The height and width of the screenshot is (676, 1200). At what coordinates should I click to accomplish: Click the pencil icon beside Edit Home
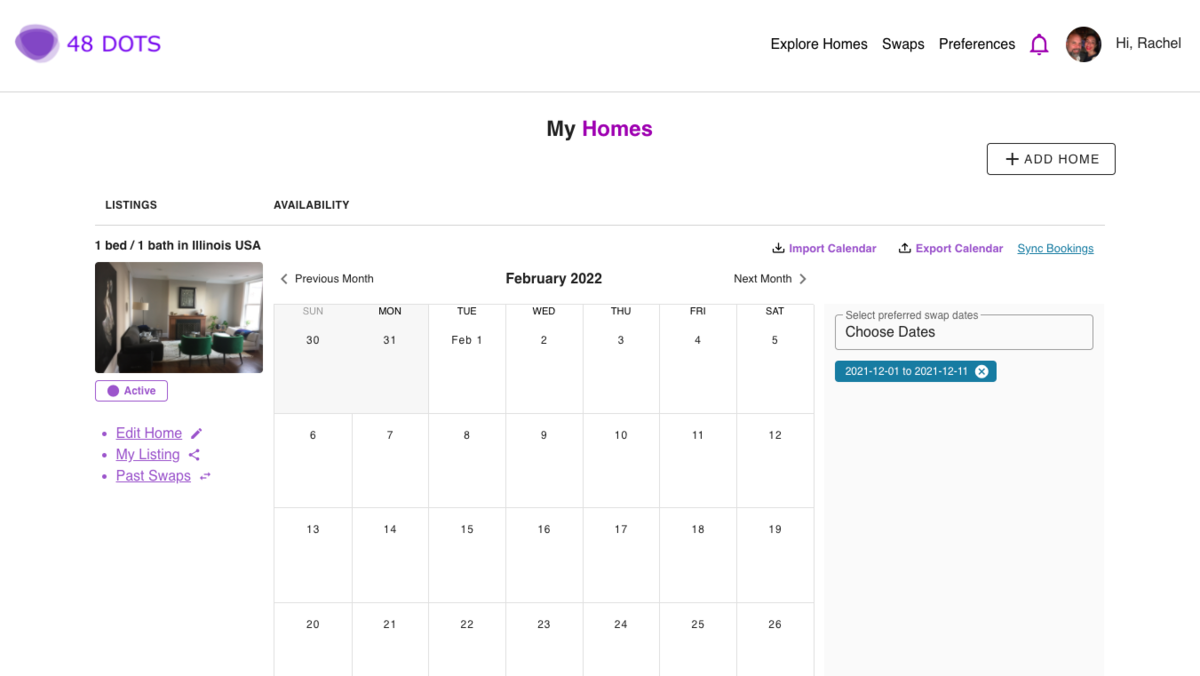coord(197,433)
